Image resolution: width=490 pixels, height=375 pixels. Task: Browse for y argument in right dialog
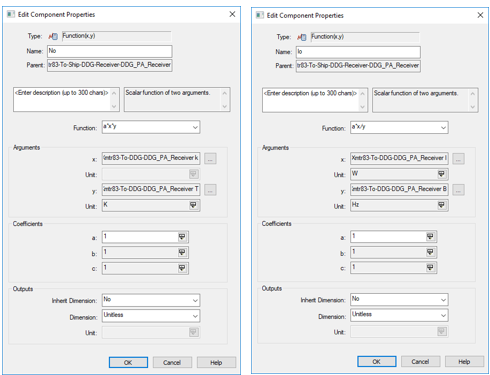458,190
